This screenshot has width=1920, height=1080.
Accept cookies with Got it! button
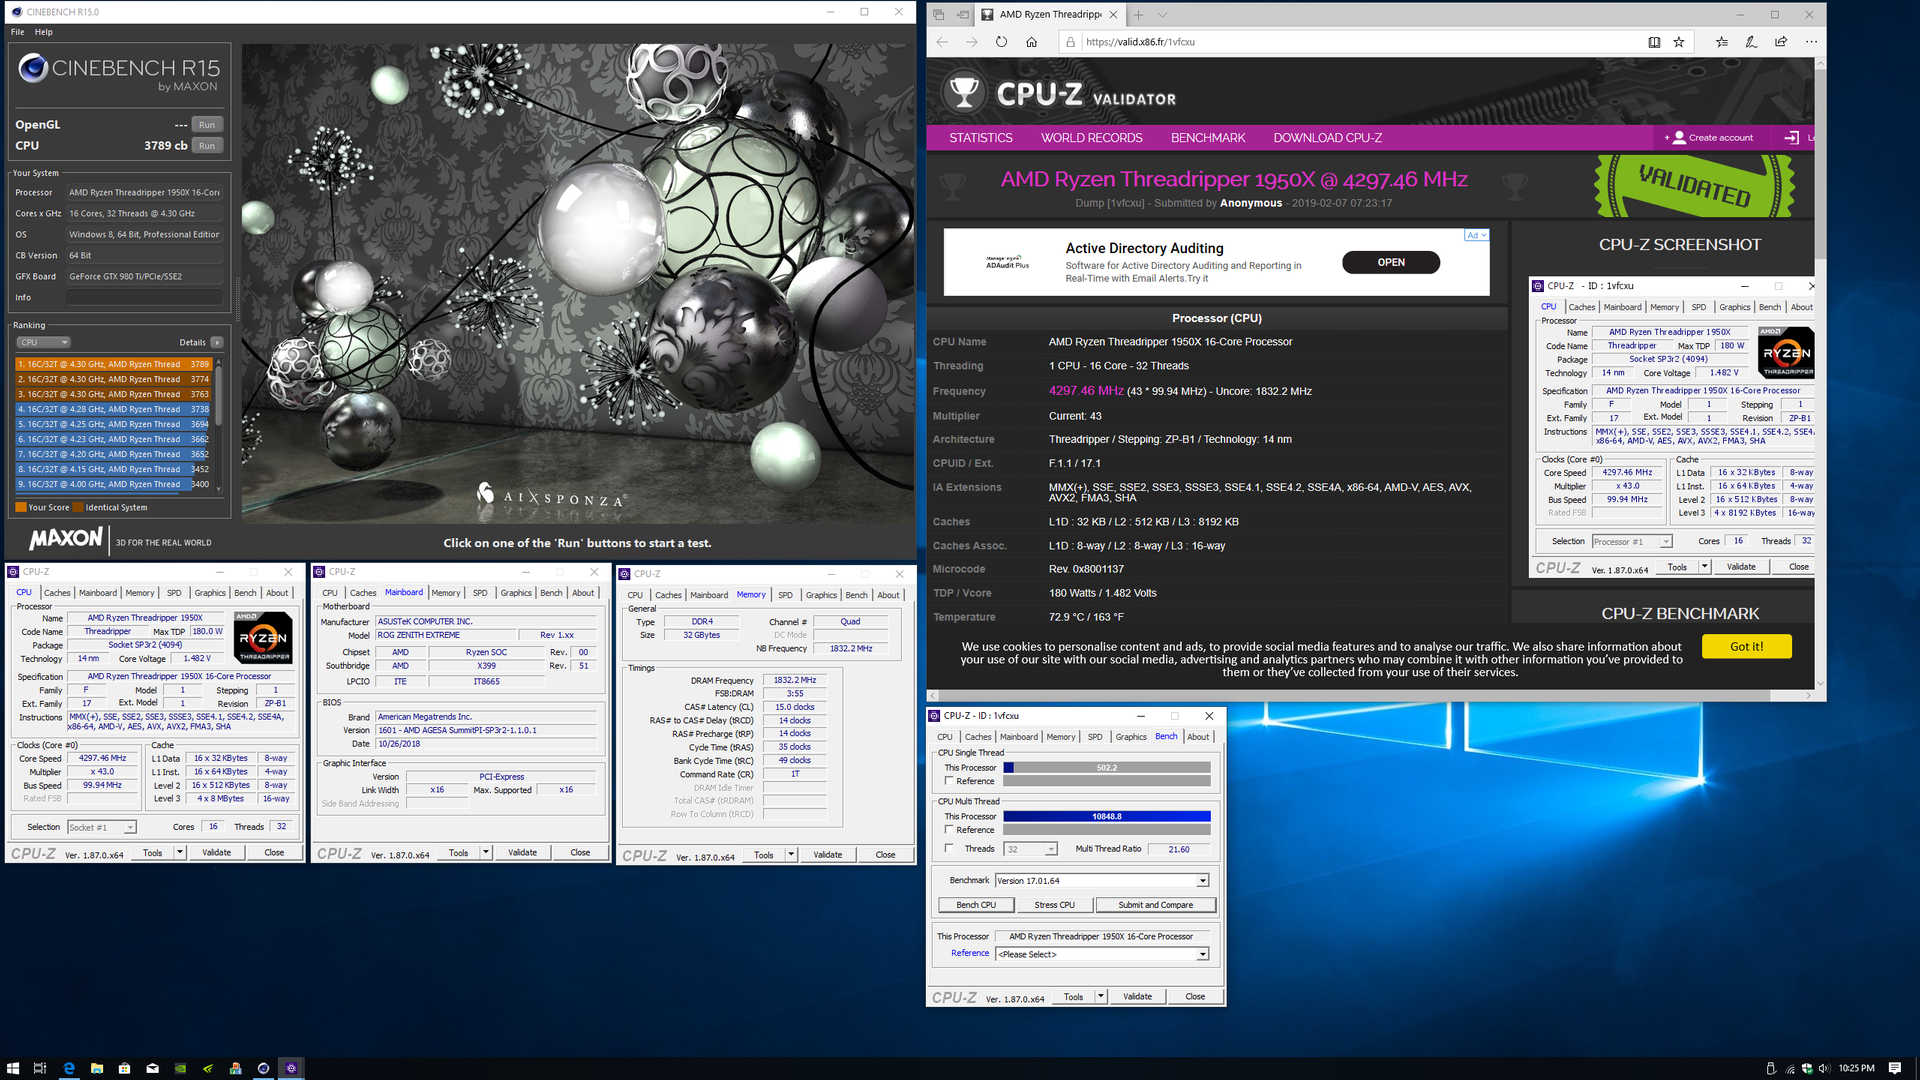tap(1747, 647)
